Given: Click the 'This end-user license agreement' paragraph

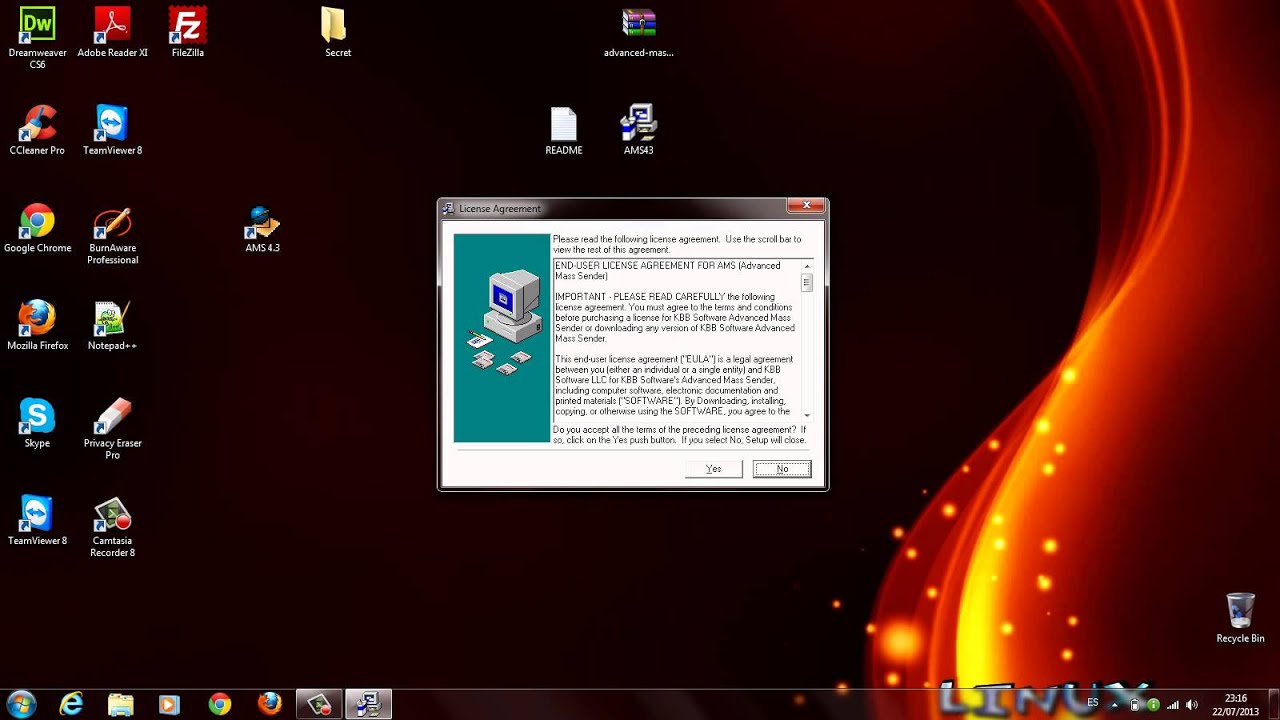Looking at the screenshot, I should point(675,385).
